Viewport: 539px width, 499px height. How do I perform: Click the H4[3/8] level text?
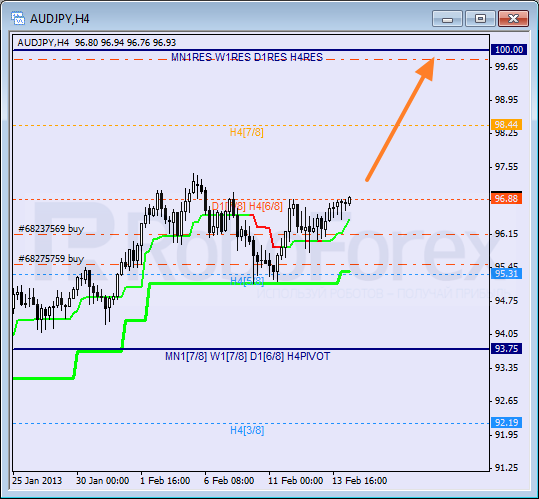247,430
